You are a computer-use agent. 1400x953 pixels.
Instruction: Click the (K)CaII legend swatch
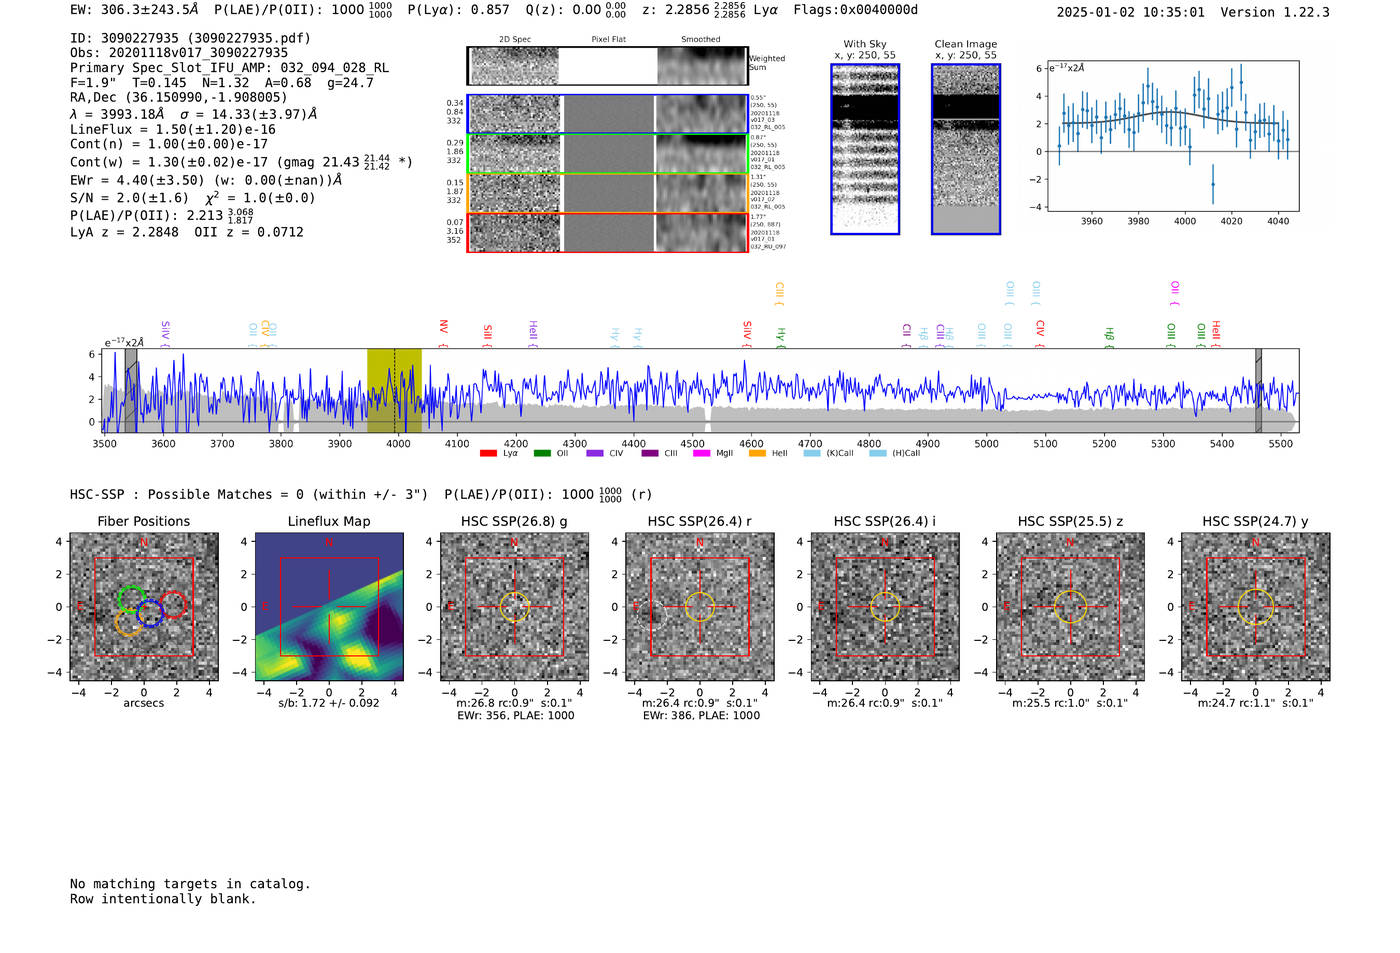pyautogui.click(x=812, y=453)
